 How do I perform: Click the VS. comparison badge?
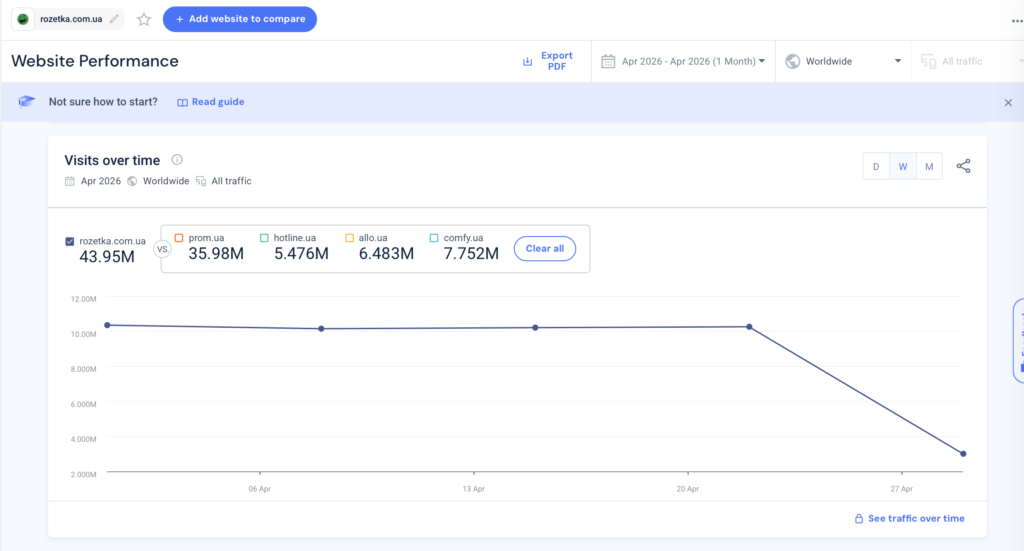pyautogui.click(x=163, y=249)
